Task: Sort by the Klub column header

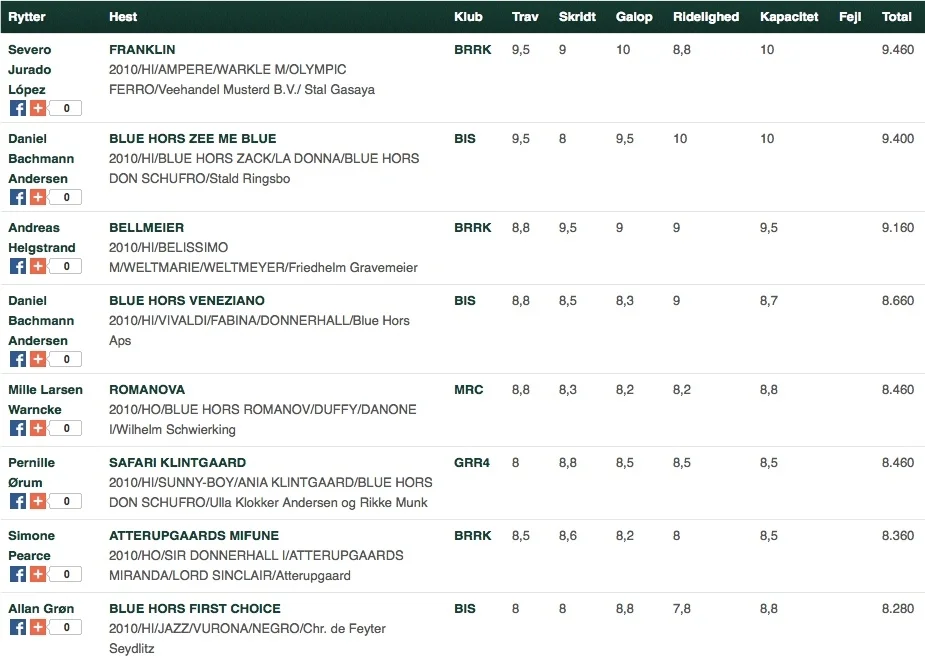Action: coord(468,17)
